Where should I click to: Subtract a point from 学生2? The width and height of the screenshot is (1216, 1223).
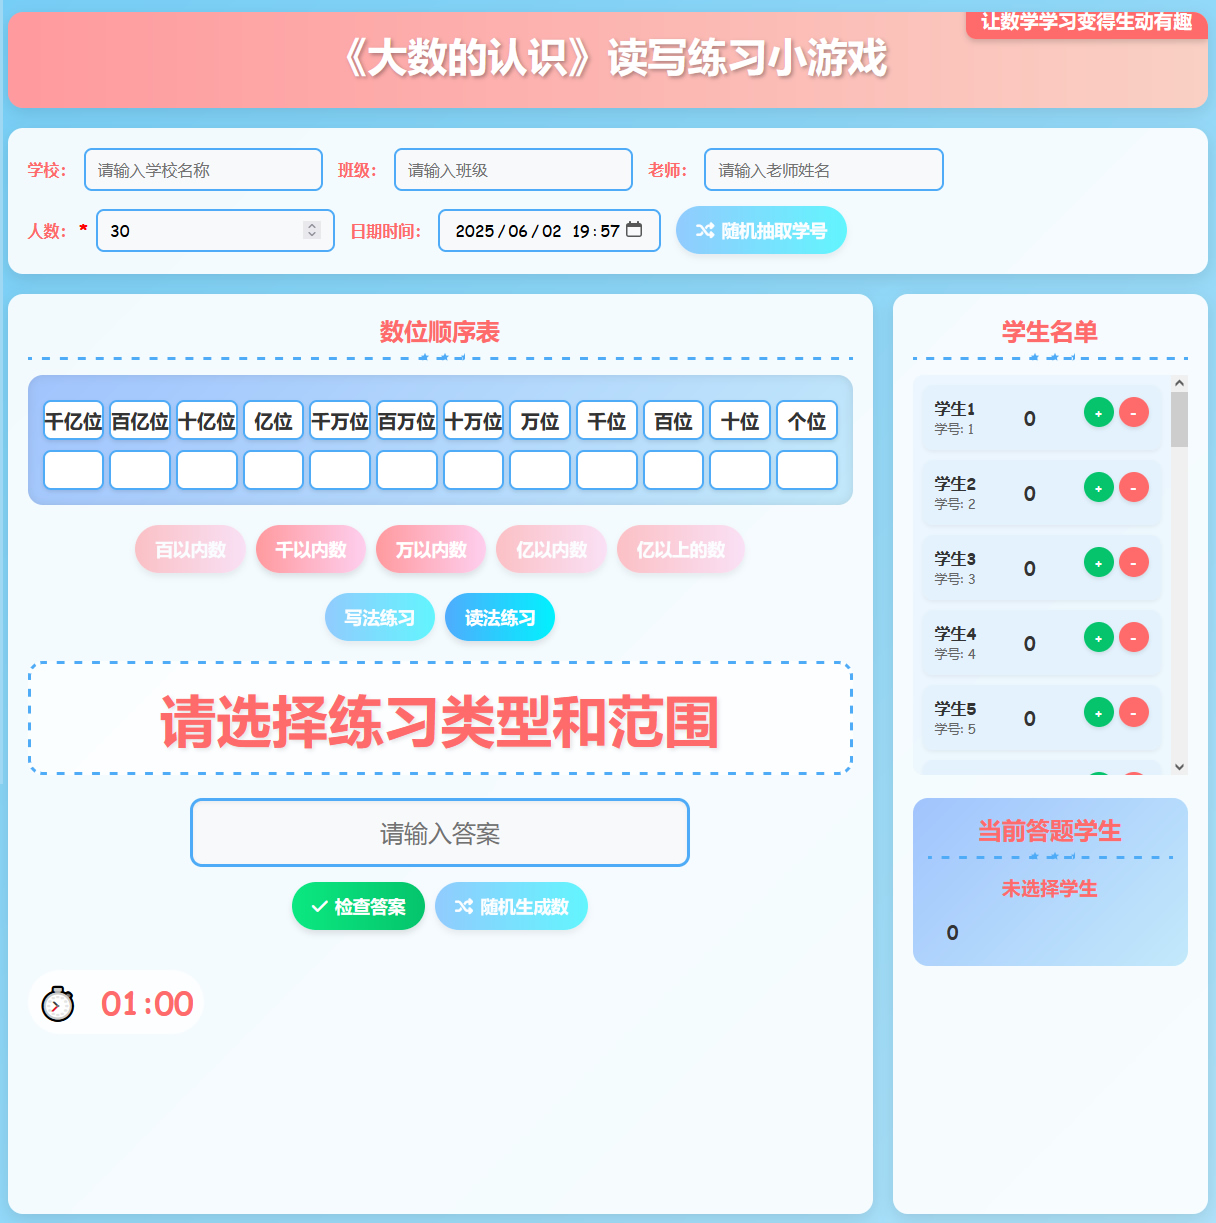tap(1133, 487)
